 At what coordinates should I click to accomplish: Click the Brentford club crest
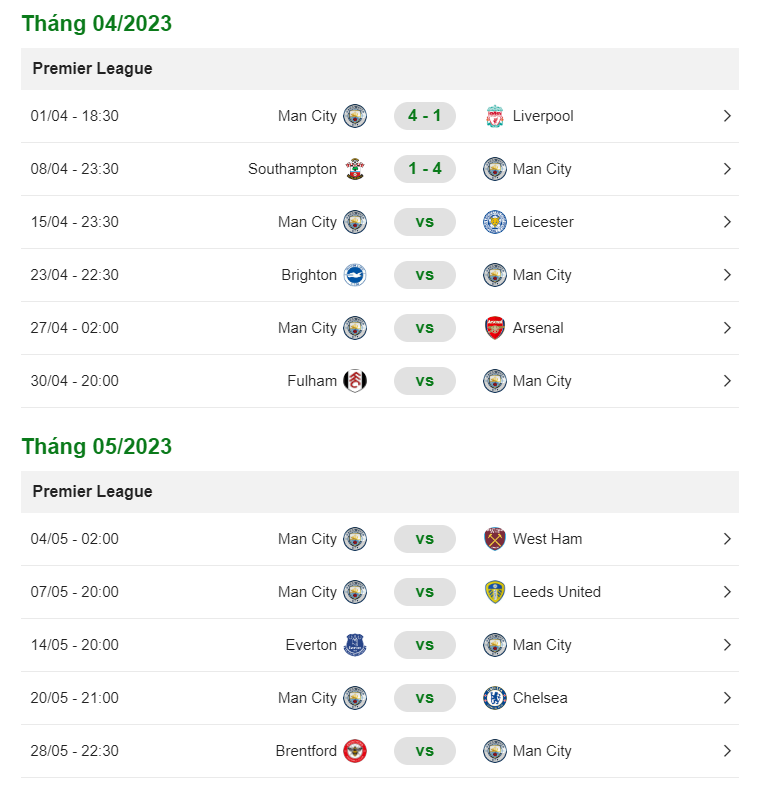click(355, 751)
